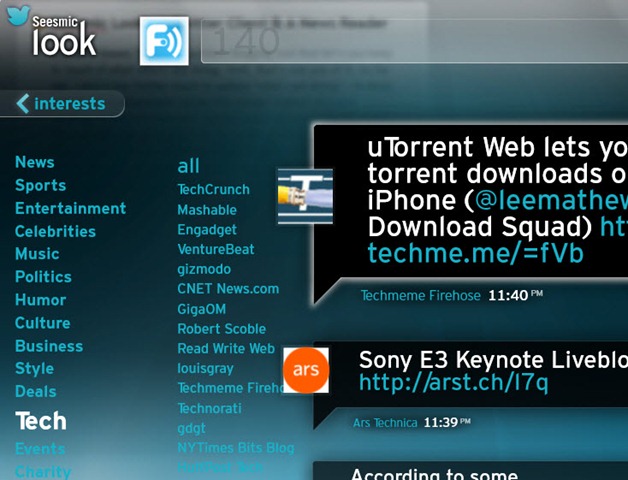Image resolution: width=628 pixels, height=480 pixels.
Task: Filter by CNET News.com source
Action: (x=228, y=289)
